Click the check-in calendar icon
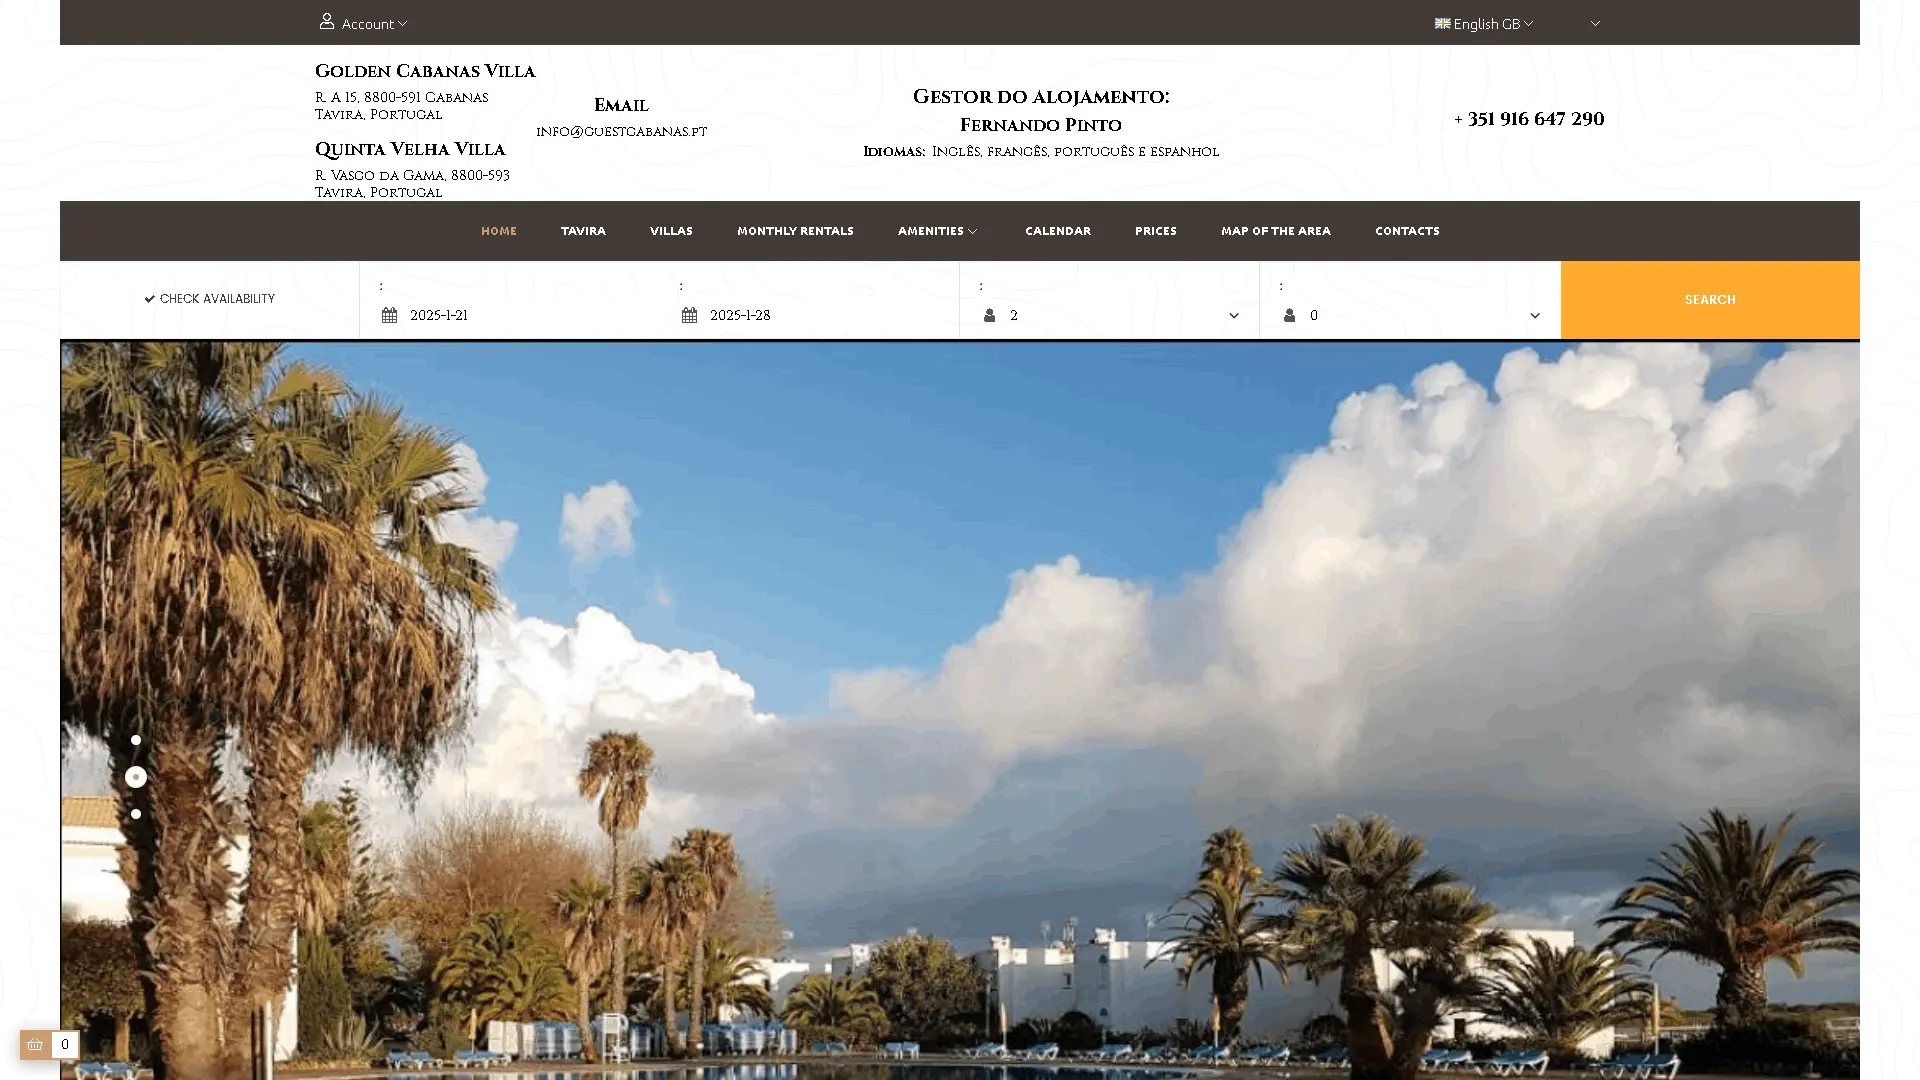This screenshot has width=1920, height=1080. (x=389, y=315)
